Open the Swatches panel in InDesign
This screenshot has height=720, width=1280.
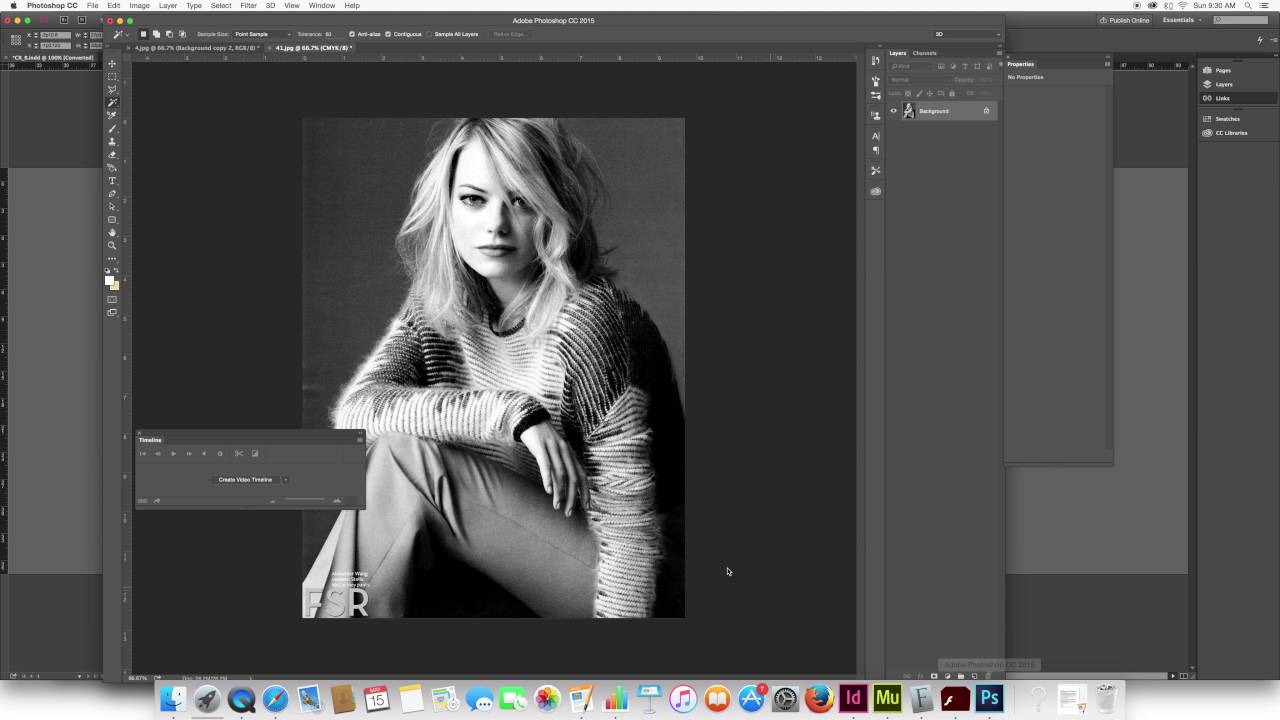(x=1239, y=119)
